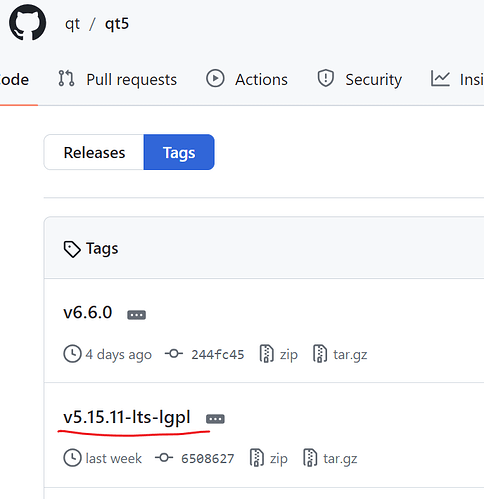
Task: Click the commit icon beside 244fc45
Action: [174, 354]
